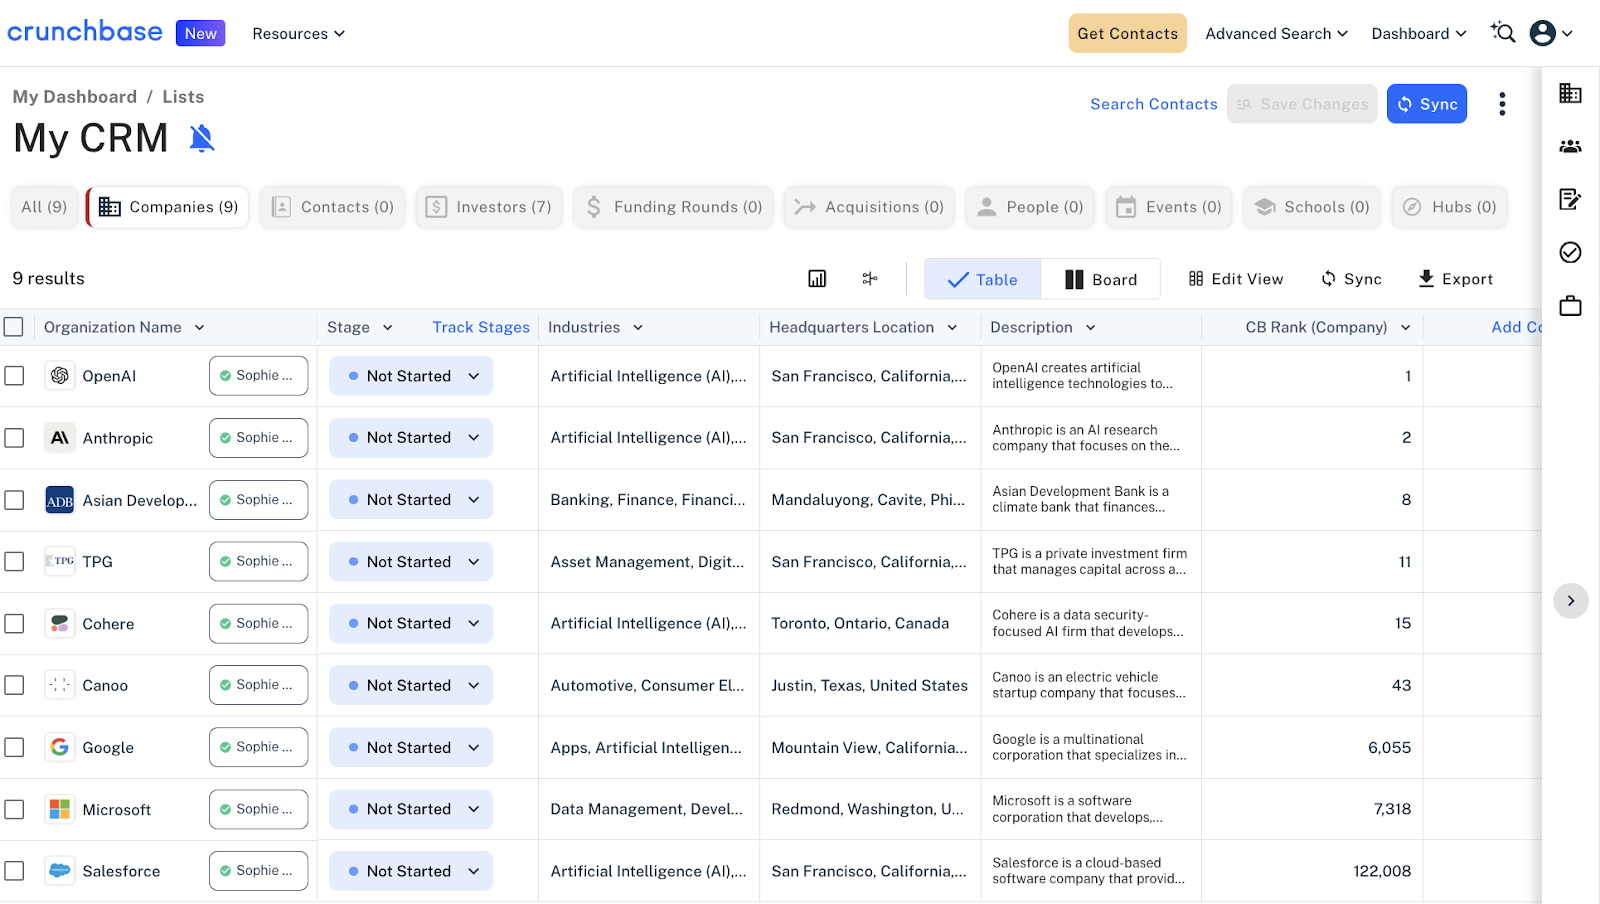Select the Microsoft row checkbox
The height and width of the screenshot is (904, 1600).
click(14, 809)
